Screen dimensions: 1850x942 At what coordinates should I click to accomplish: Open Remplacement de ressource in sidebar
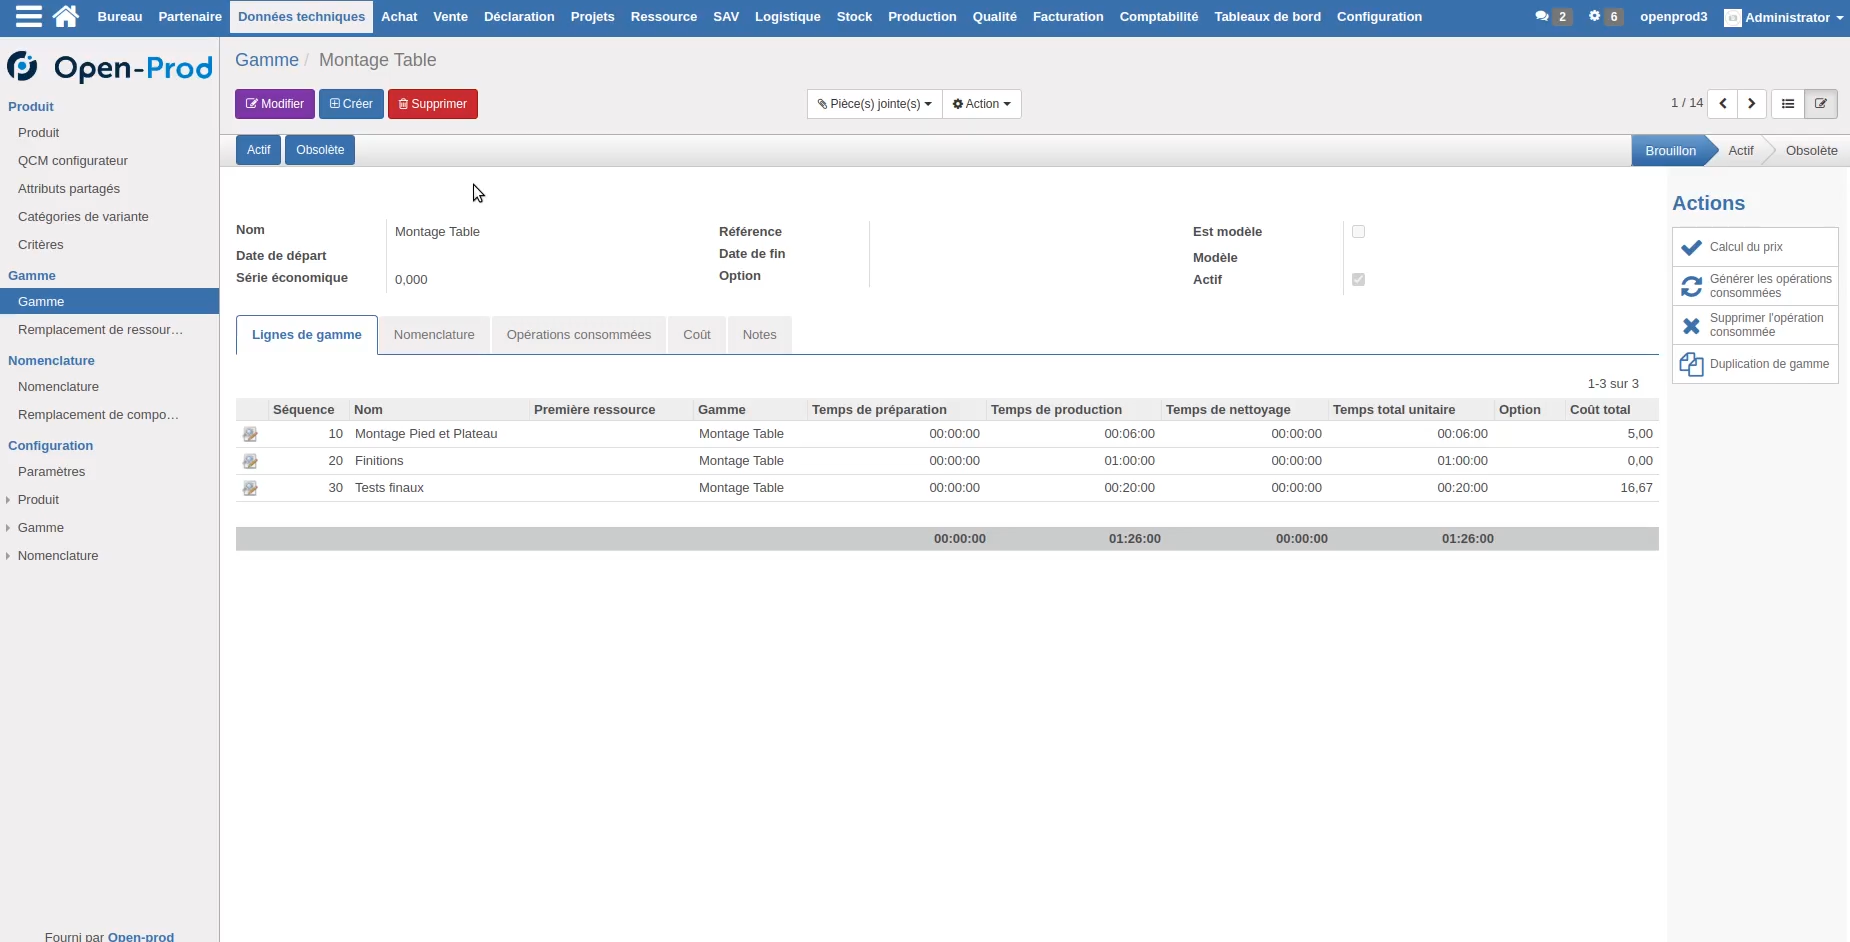tap(100, 330)
